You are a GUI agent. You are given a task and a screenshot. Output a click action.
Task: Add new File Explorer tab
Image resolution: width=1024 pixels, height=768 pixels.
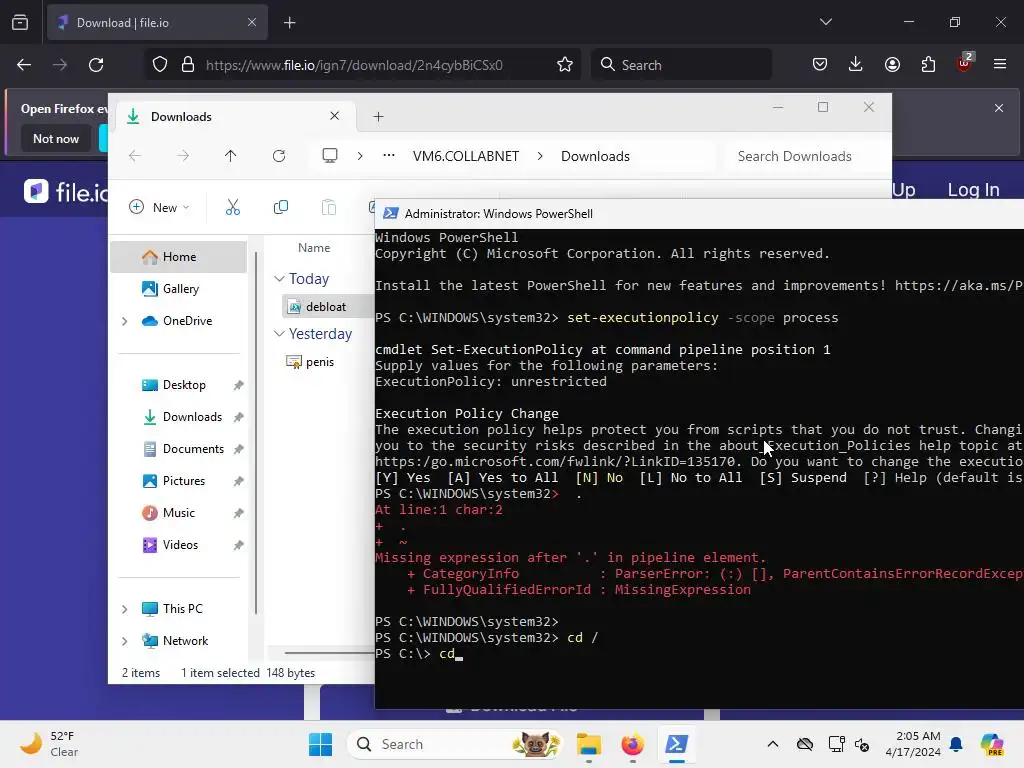tap(378, 116)
